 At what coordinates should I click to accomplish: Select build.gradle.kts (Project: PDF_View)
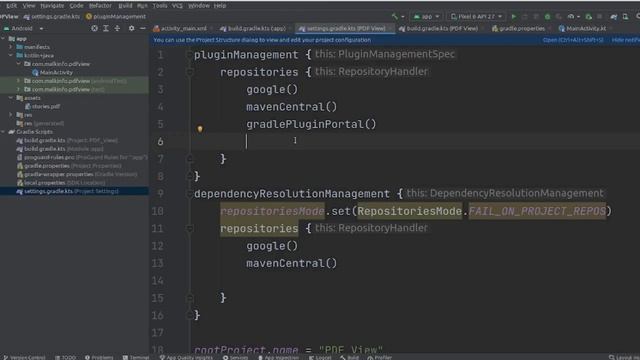pos(67,140)
